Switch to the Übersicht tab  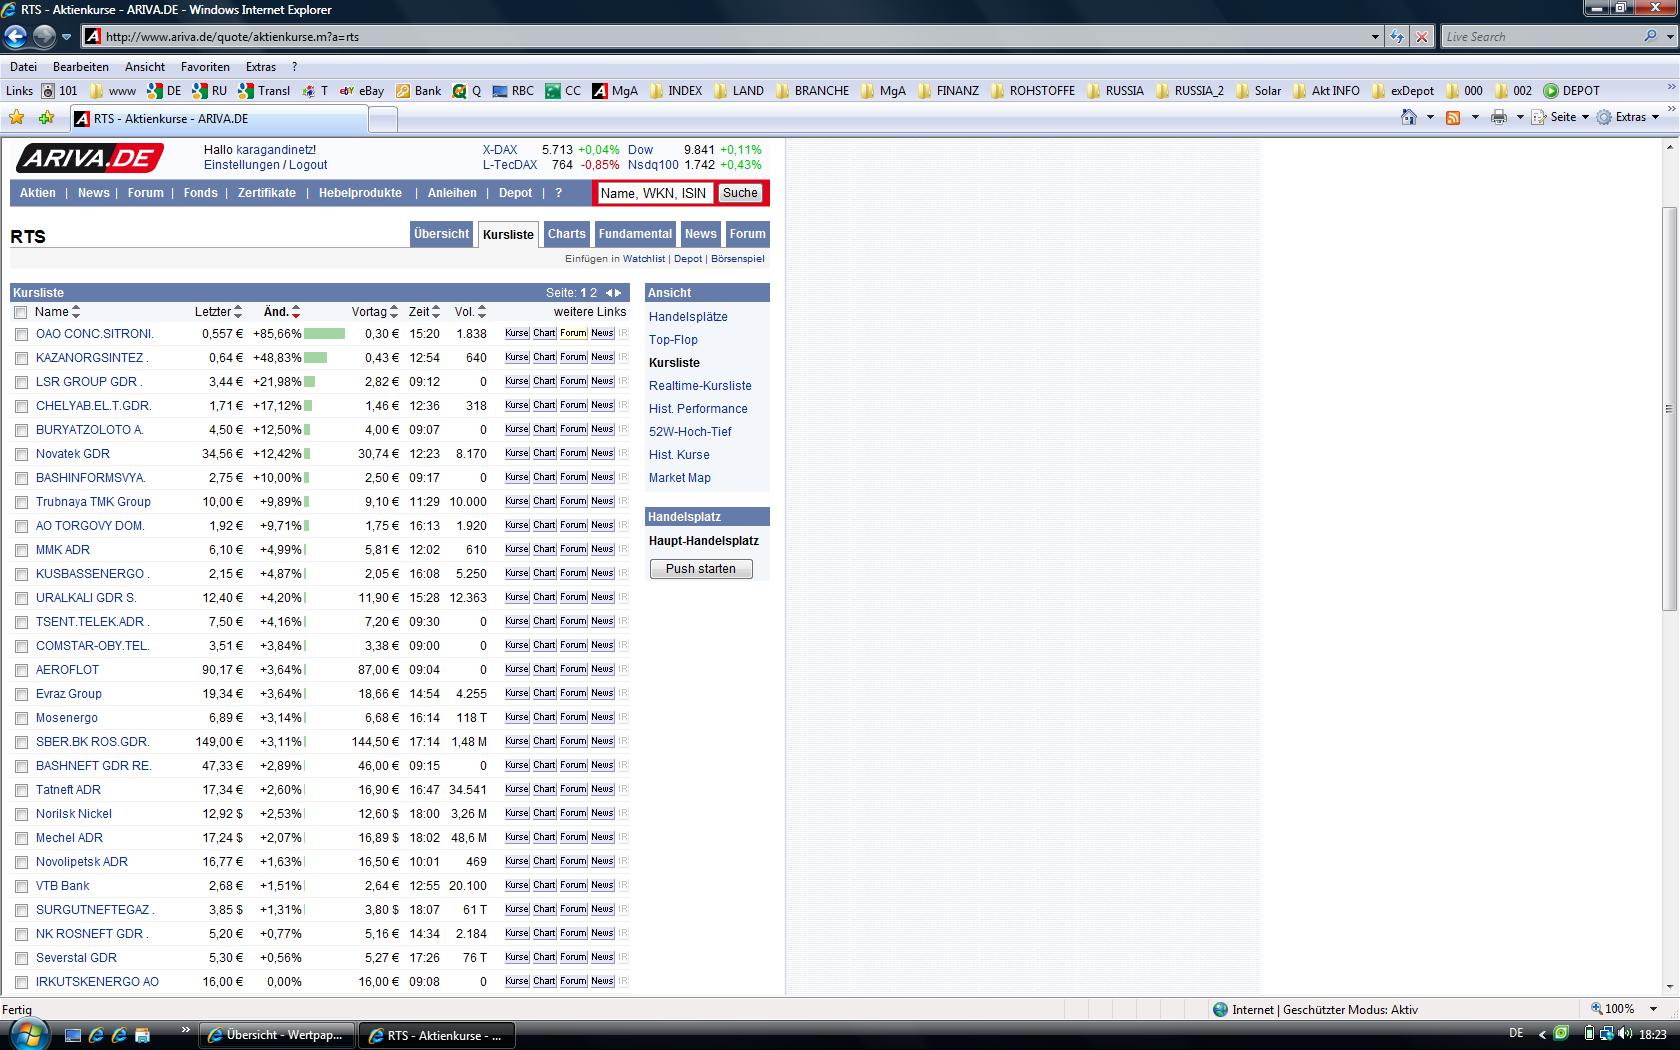coord(441,234)
